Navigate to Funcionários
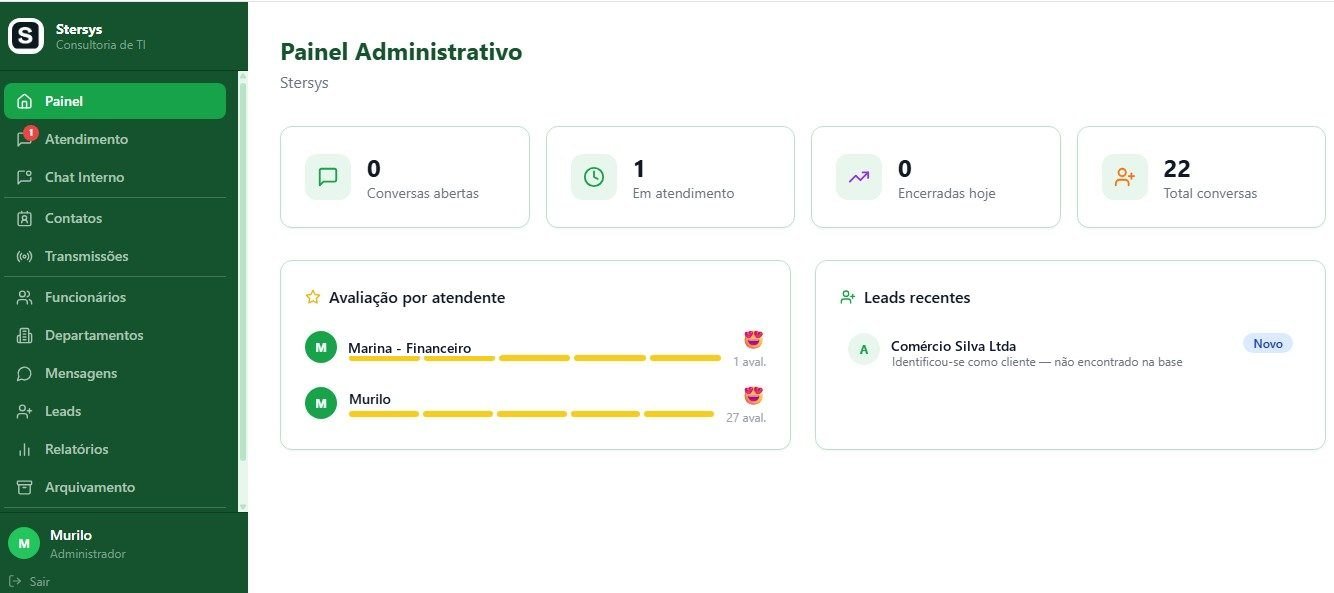The height and width of the screenshot is (593, 1334). tap(115, 297)
